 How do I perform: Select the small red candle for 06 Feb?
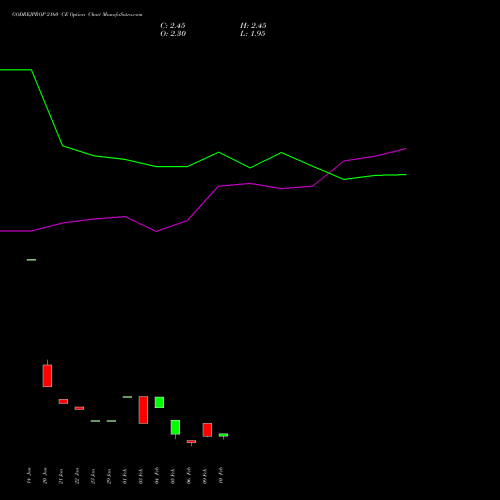point(191,442)
